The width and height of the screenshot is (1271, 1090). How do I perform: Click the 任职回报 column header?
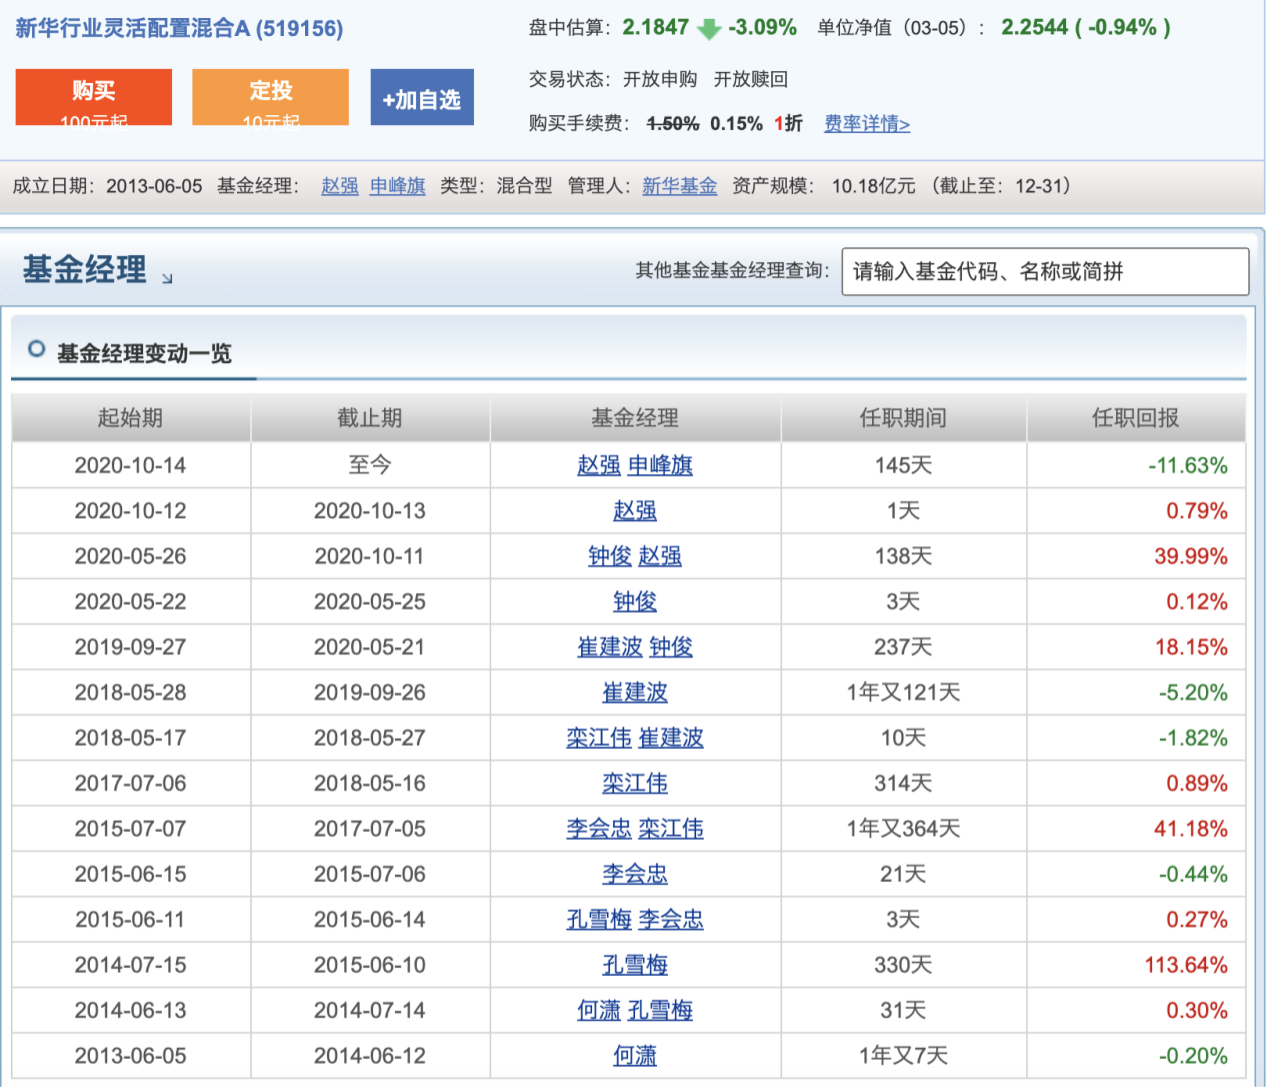point(1136,417)
